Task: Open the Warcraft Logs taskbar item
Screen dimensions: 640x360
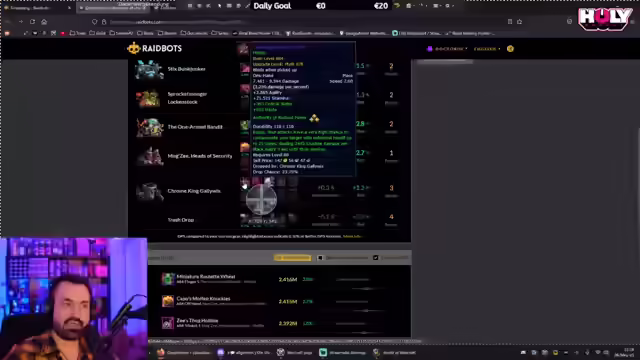Action: coord(295,353)
